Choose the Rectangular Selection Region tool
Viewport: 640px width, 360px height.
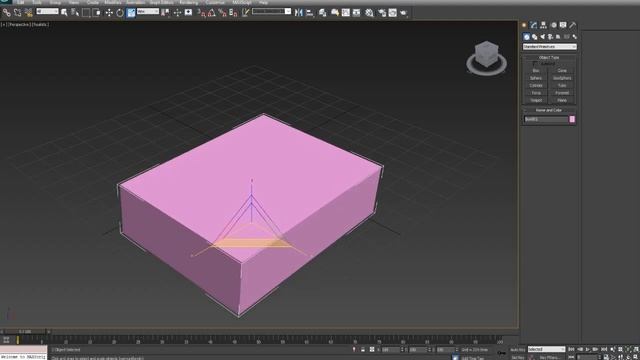(x=86, y=13)
